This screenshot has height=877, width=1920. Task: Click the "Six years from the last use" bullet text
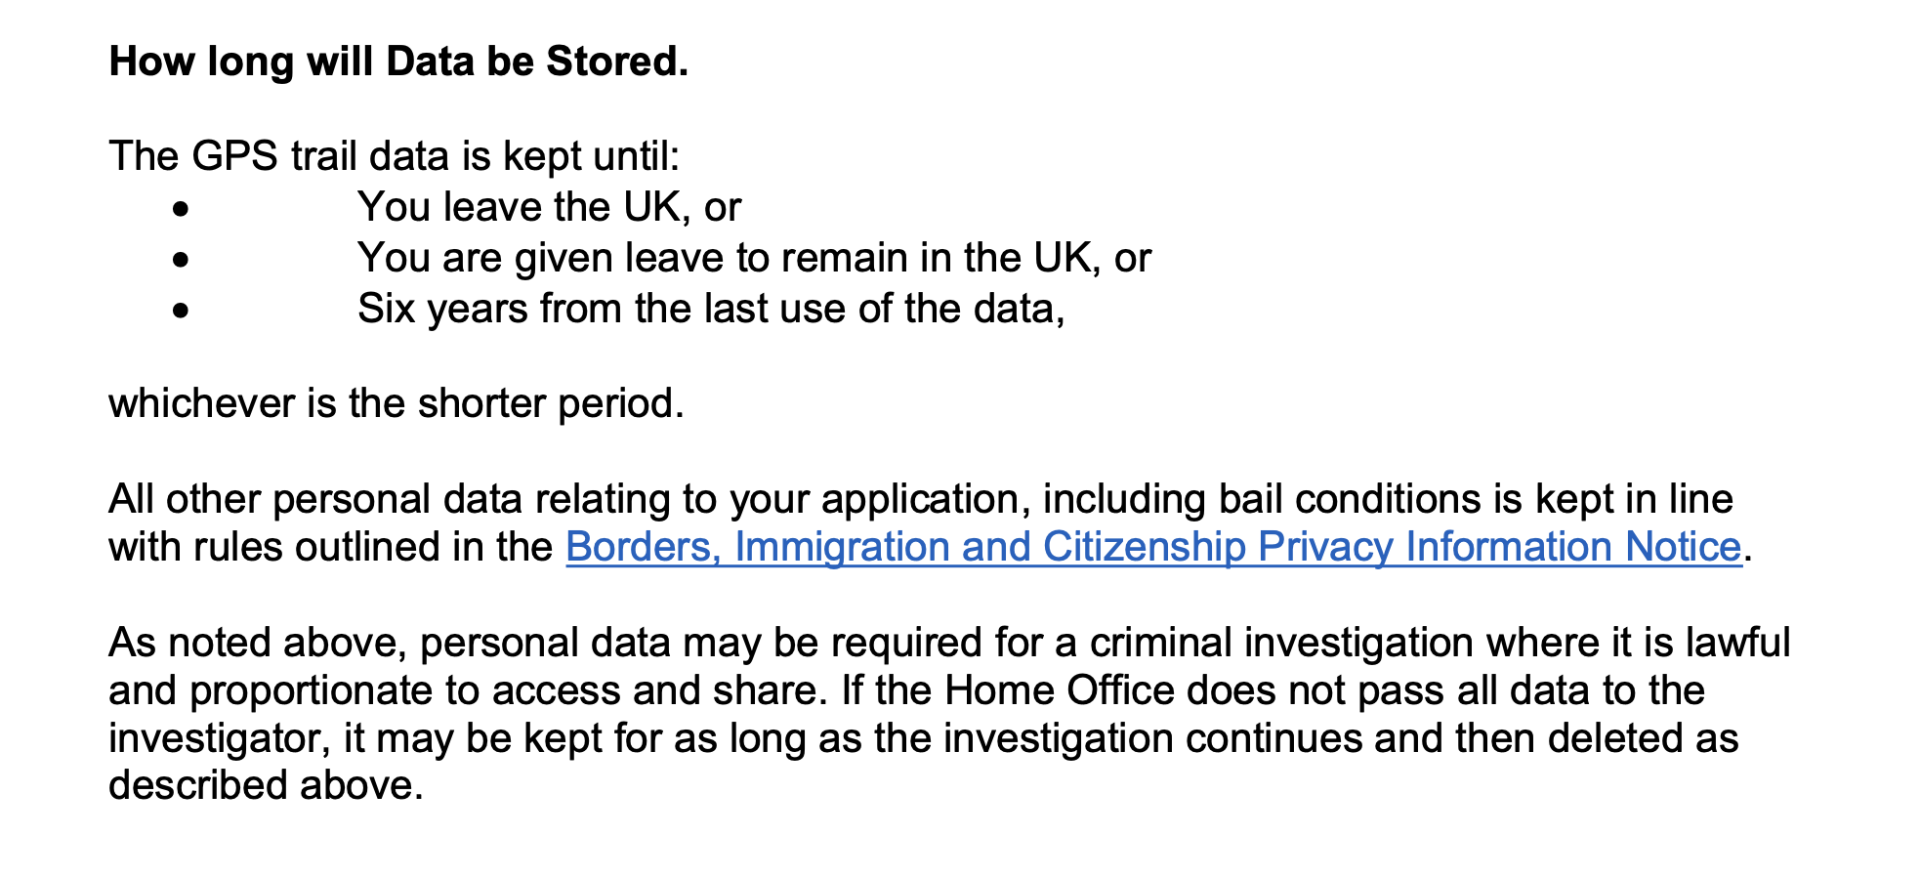coord(710,309)
